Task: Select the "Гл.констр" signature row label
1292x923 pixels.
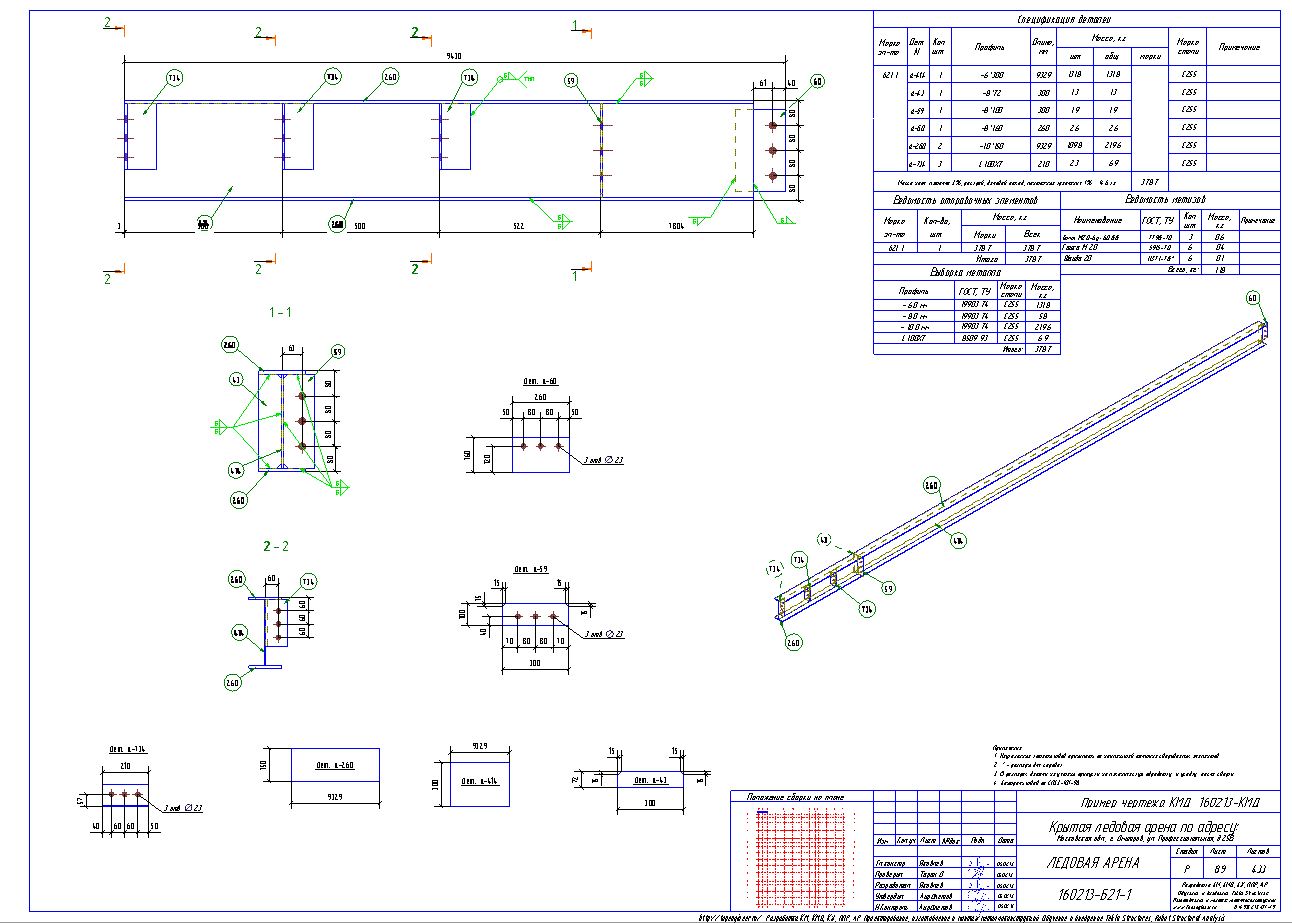Action: [891, 863]
